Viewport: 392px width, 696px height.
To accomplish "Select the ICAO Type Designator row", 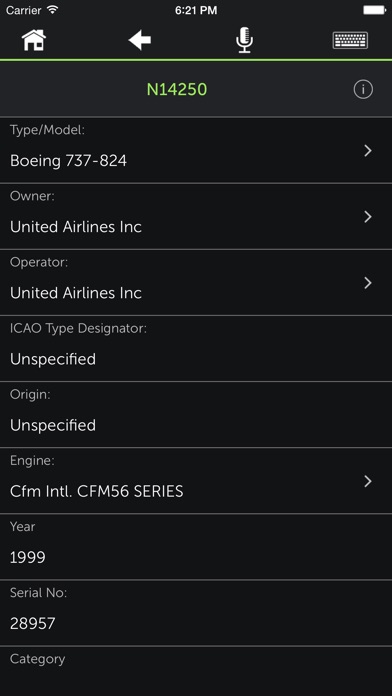I will pyautogui.click(x=196, y=349).
